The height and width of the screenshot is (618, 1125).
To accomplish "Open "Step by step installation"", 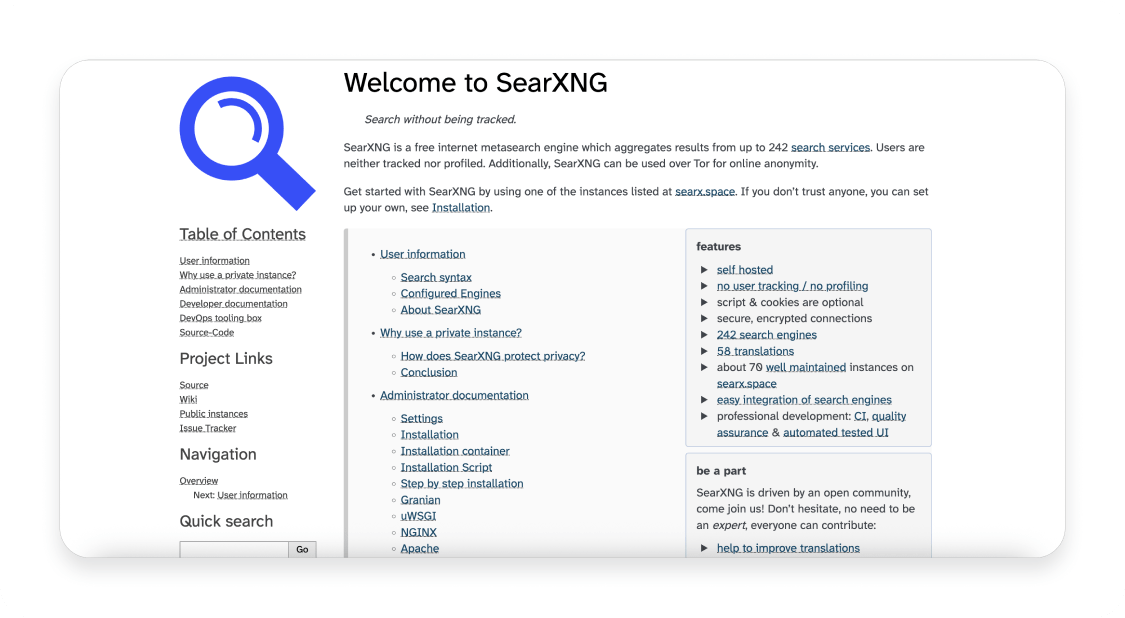I will tap(461, 483).
